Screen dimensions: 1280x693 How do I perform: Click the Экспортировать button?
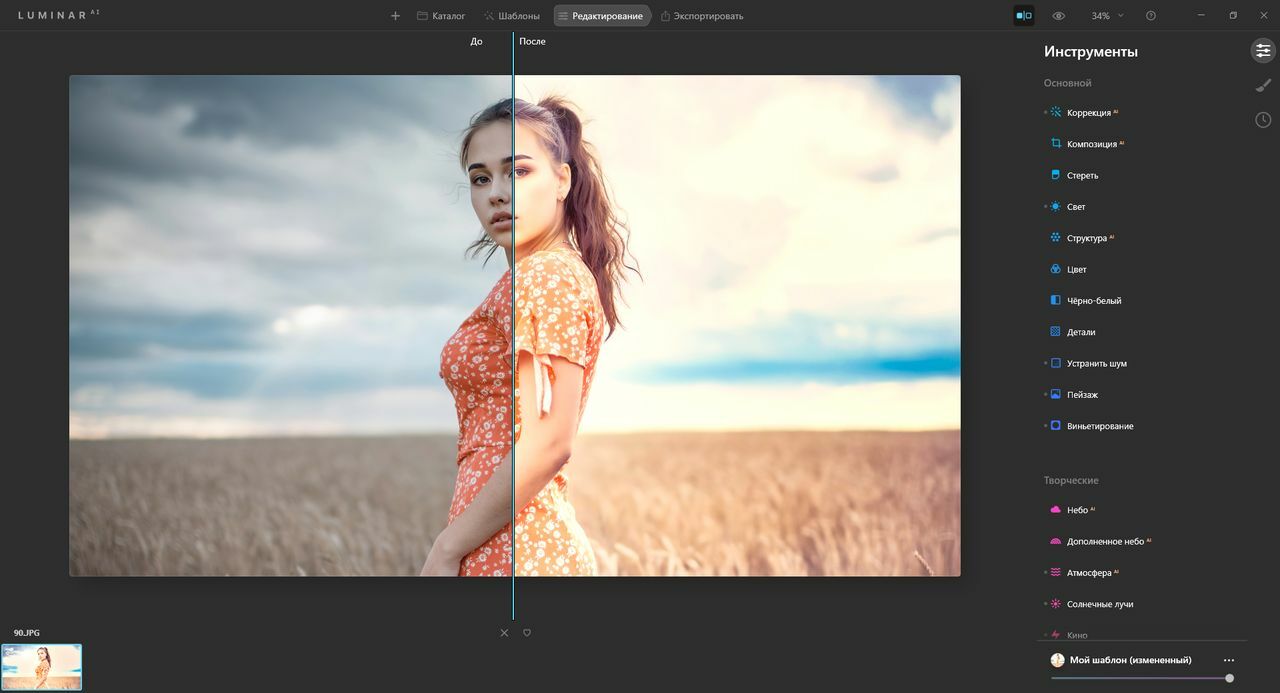701,16
